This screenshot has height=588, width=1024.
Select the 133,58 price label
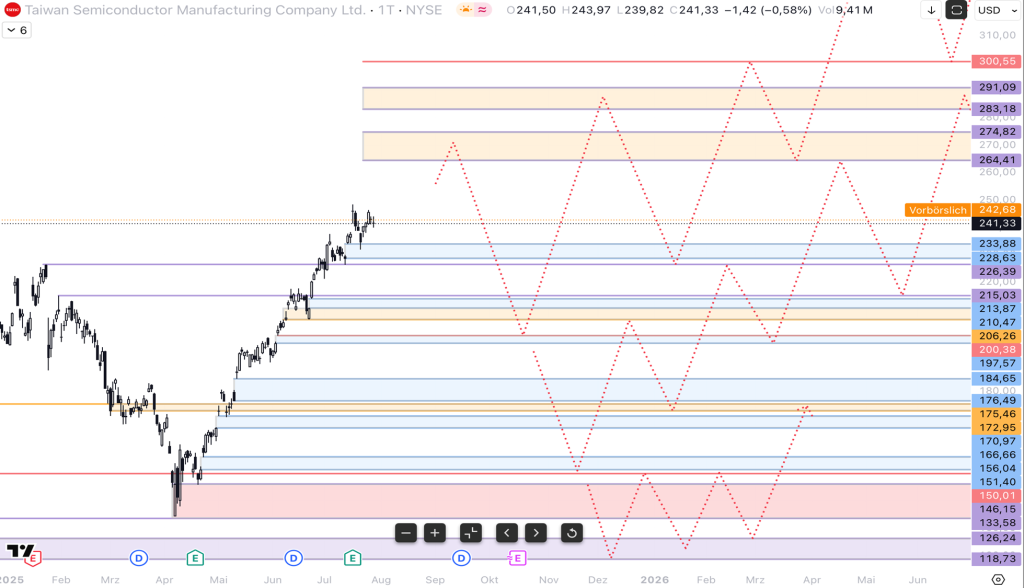(x=997, y=523)
